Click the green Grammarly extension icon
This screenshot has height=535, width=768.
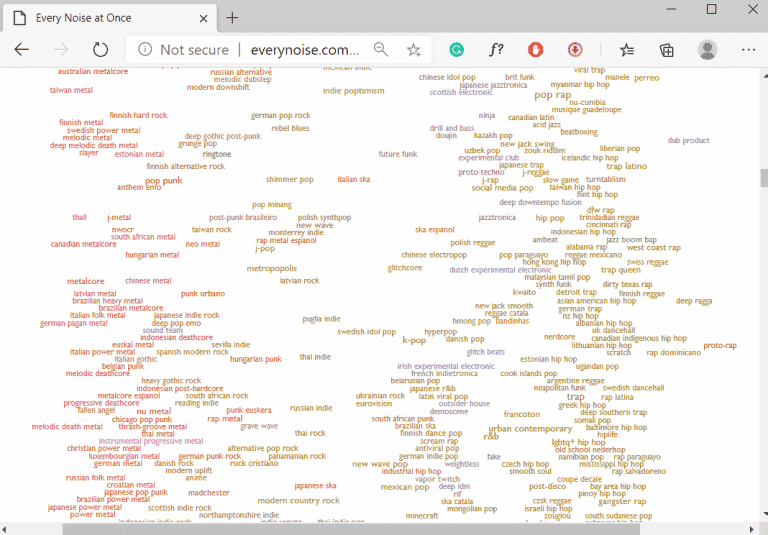(x=456, y=49)
